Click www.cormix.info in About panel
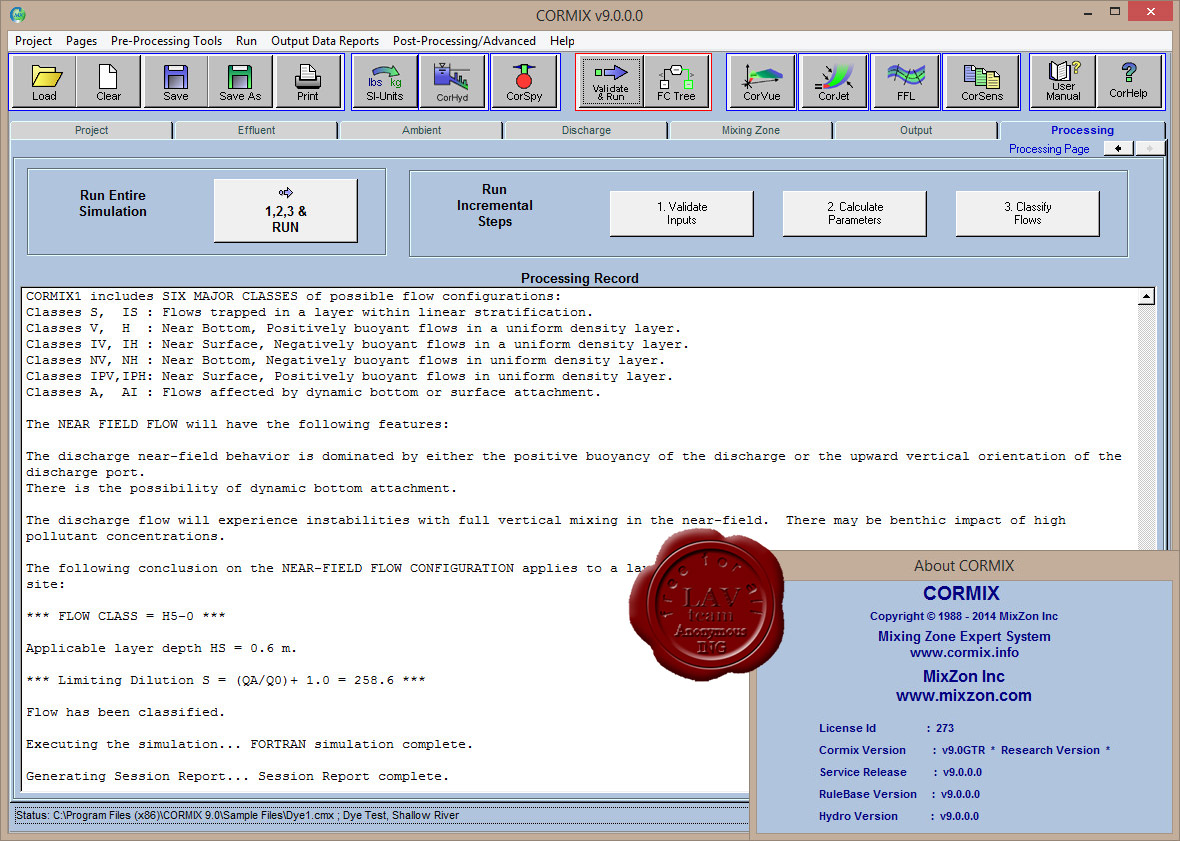 coord(964,653)
